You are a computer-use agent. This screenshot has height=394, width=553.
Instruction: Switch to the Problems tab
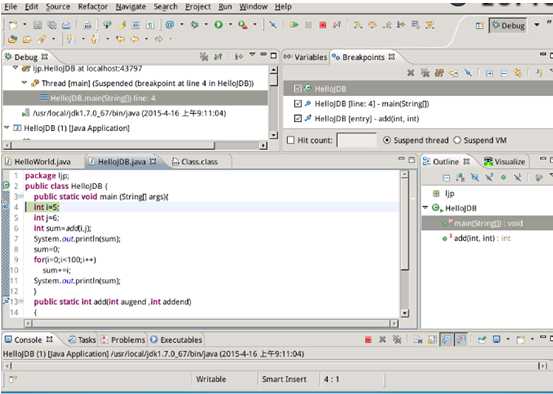pos(123,340)
